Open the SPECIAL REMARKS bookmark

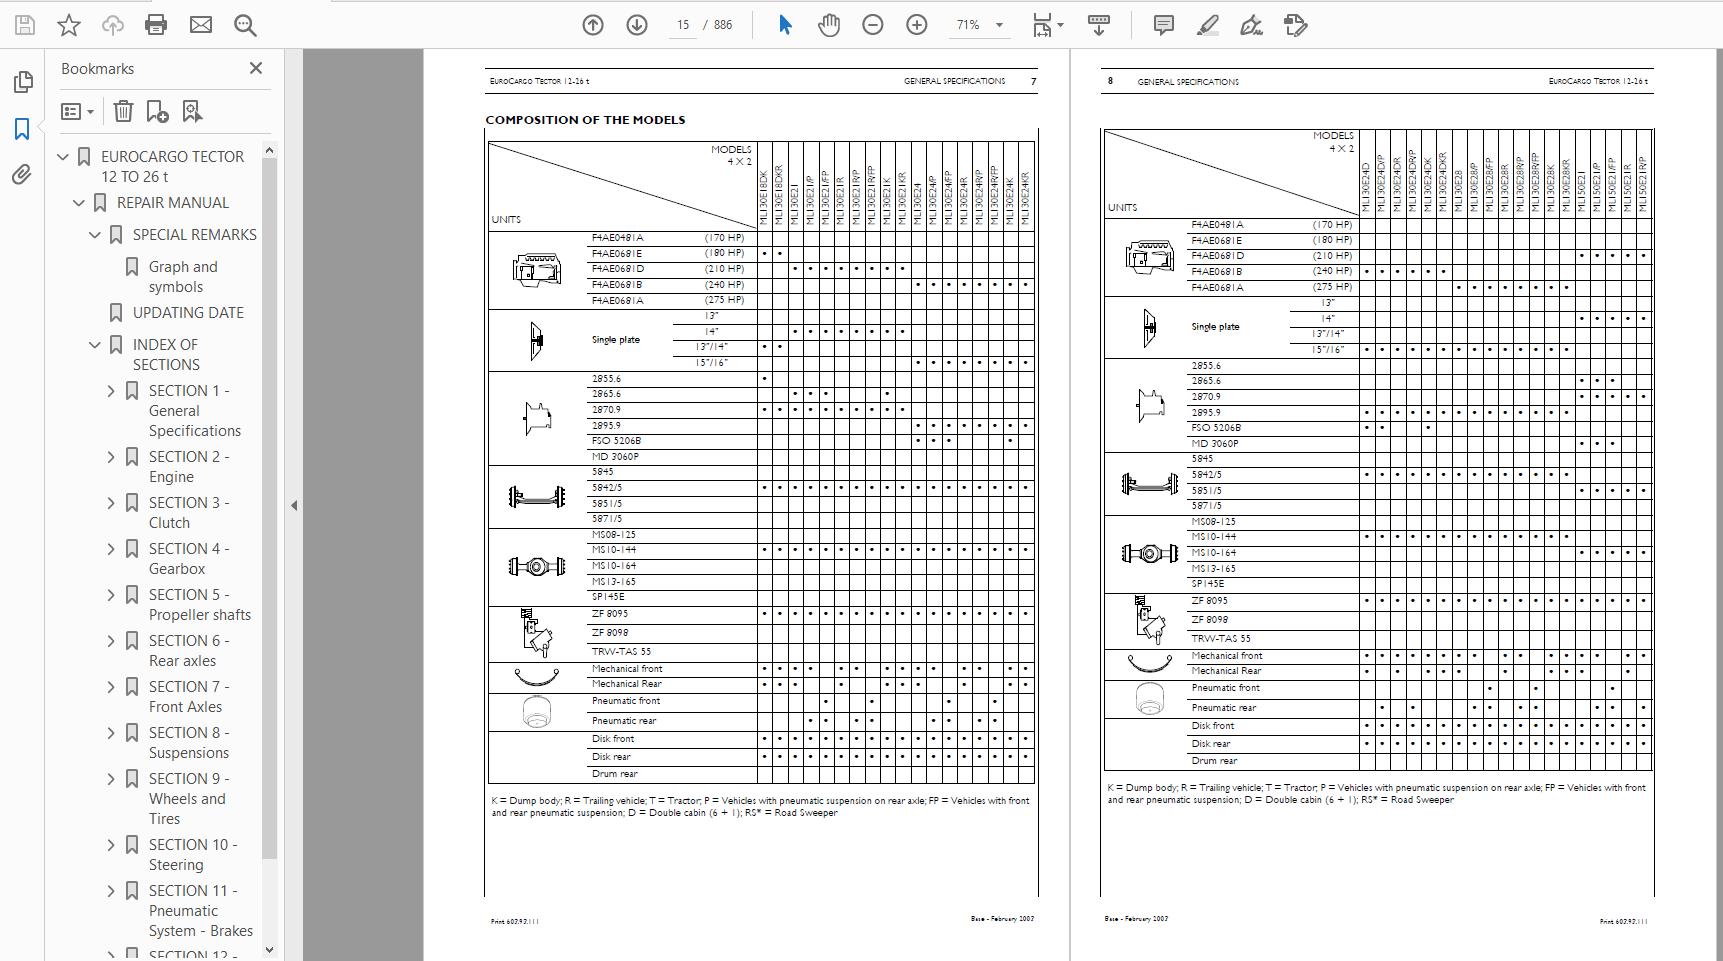click(x=195, y=235)
